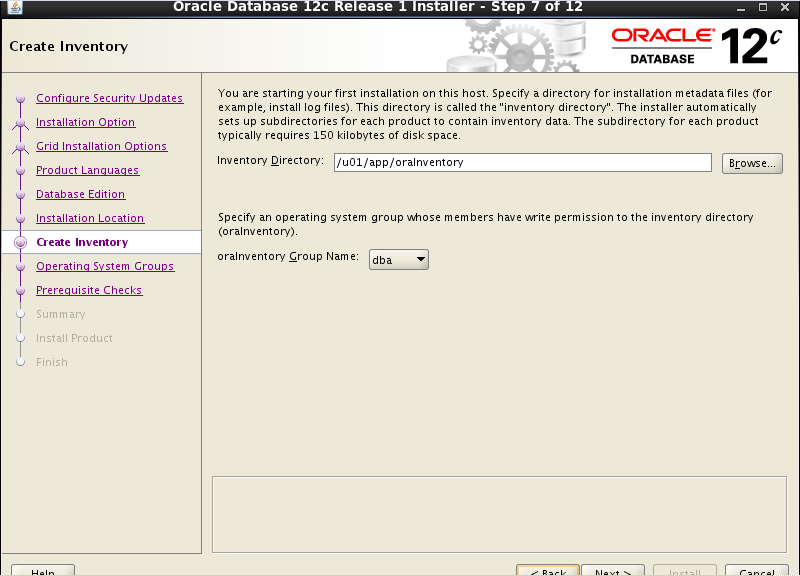The height and width of the screenshot is (576, 800).
Task: Click inside the Inventory Directory field
Action: point(522,162)
